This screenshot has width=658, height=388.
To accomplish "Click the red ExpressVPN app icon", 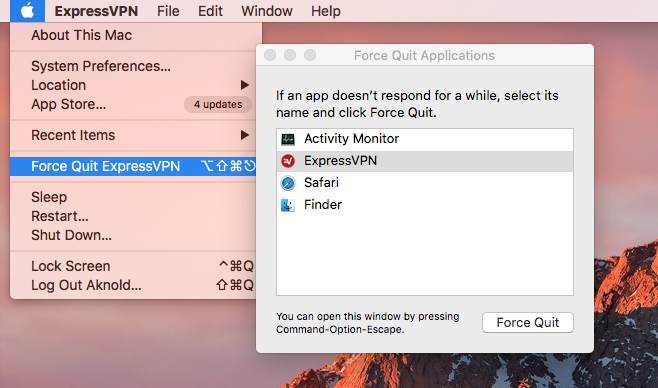I will point(288,161).
